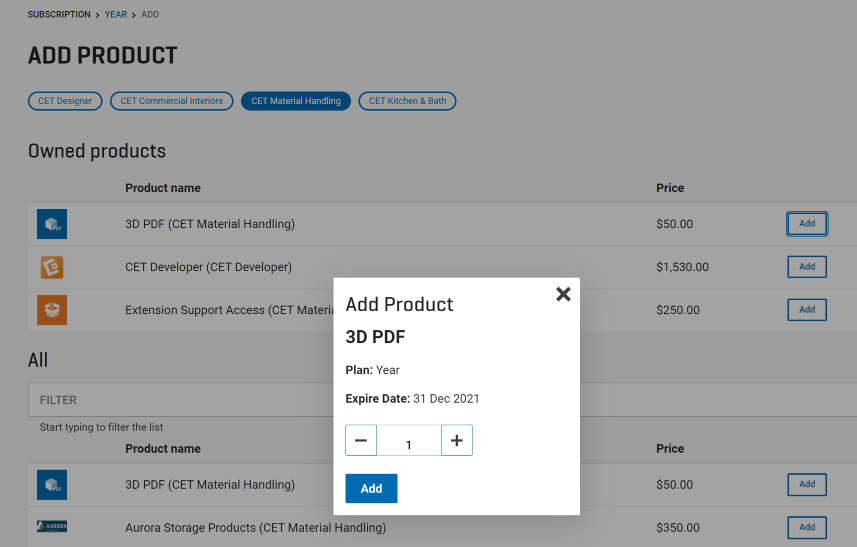Click the Extension Support Access box icon
Screen dimensions: 857x547
click(x=52, y=310)
